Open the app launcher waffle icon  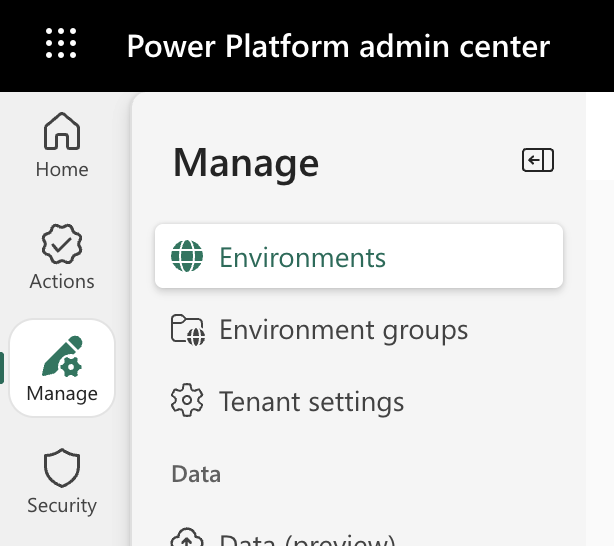[61, 43]
